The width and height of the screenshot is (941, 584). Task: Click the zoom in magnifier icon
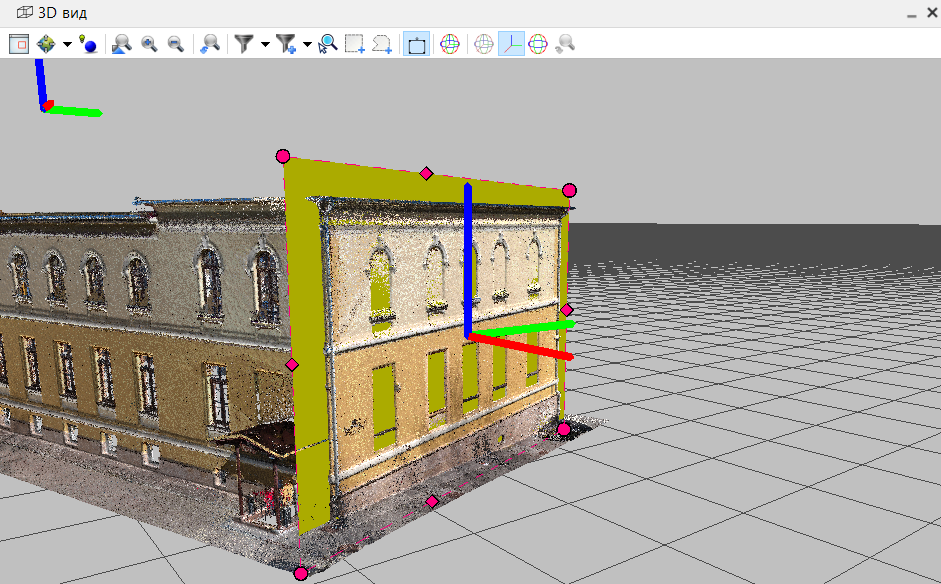click(x=149, y=44)
